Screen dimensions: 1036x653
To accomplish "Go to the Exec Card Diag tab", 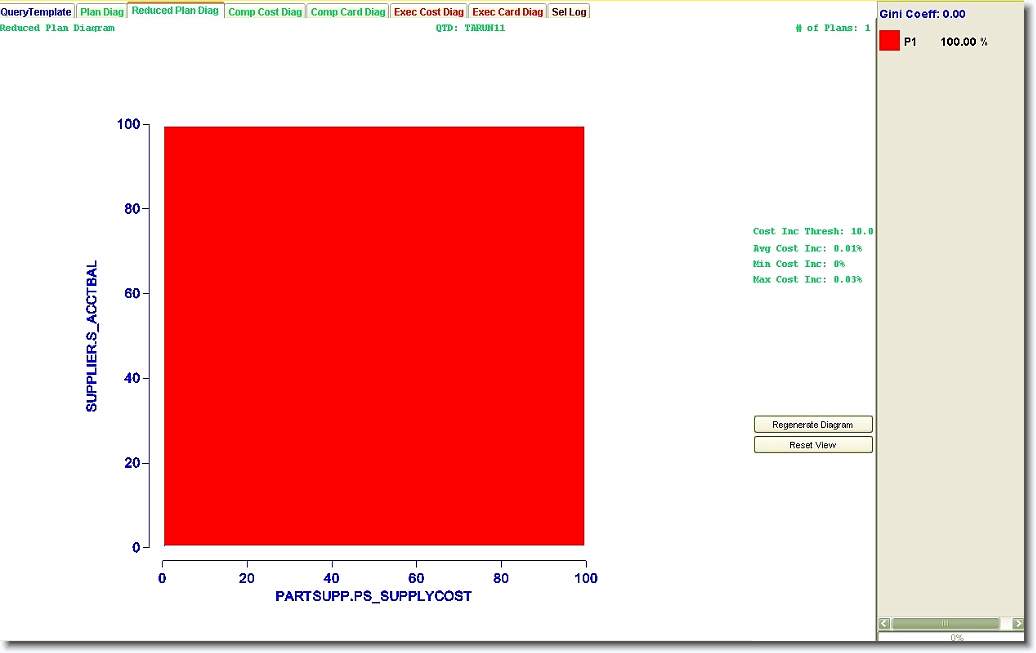I will tap(508, 12).
